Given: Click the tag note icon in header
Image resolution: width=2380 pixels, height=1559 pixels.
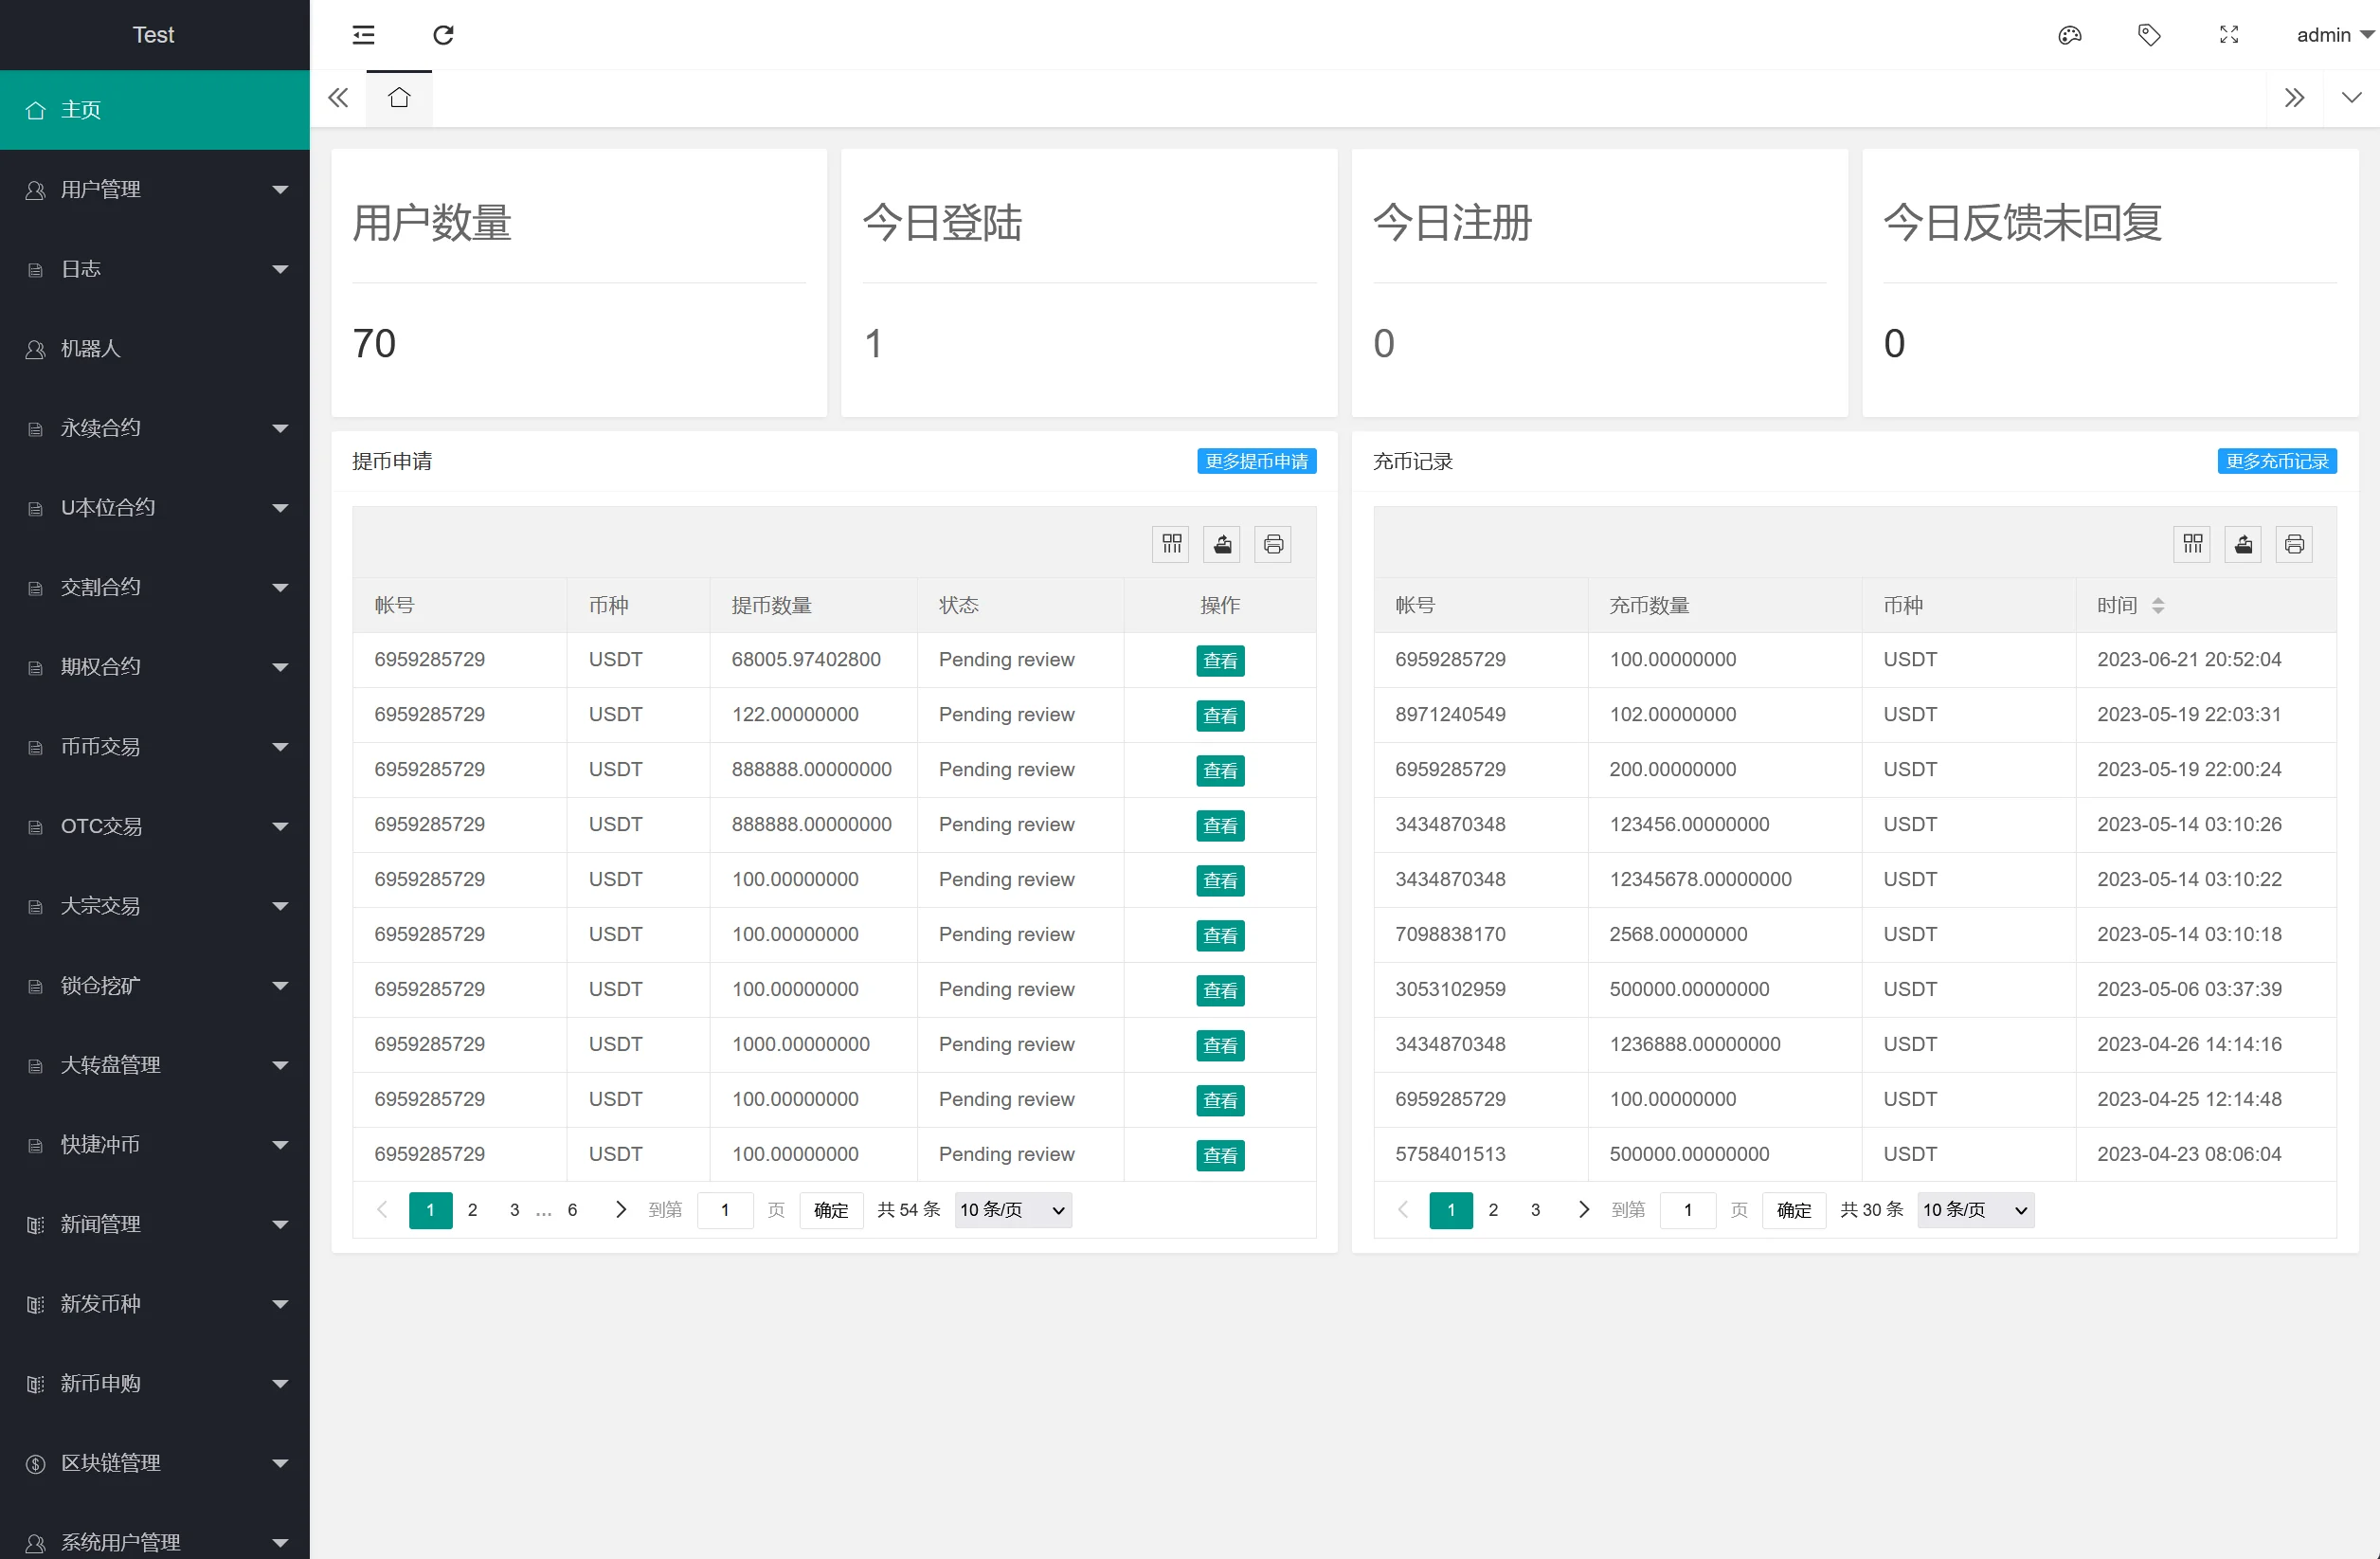Looking at the screenshot, I should click(2149, 35).
